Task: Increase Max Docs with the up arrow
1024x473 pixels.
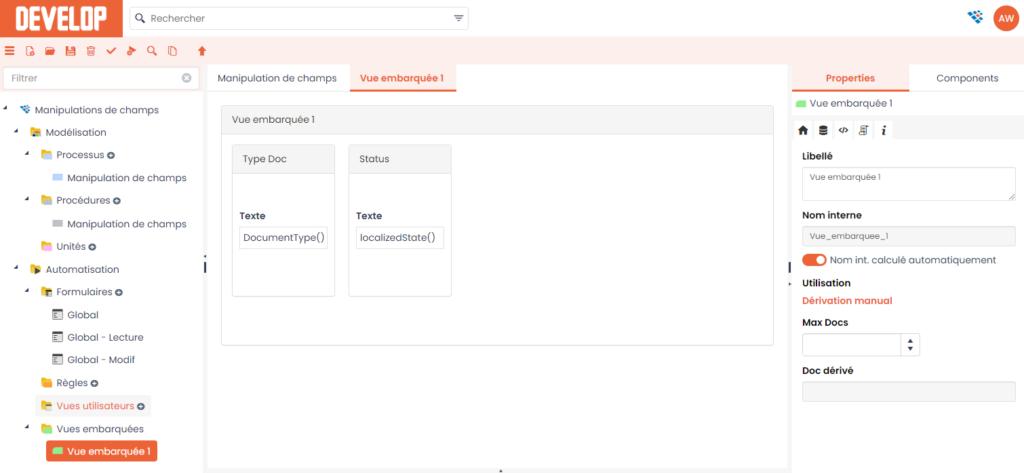Action: [909, 340]
